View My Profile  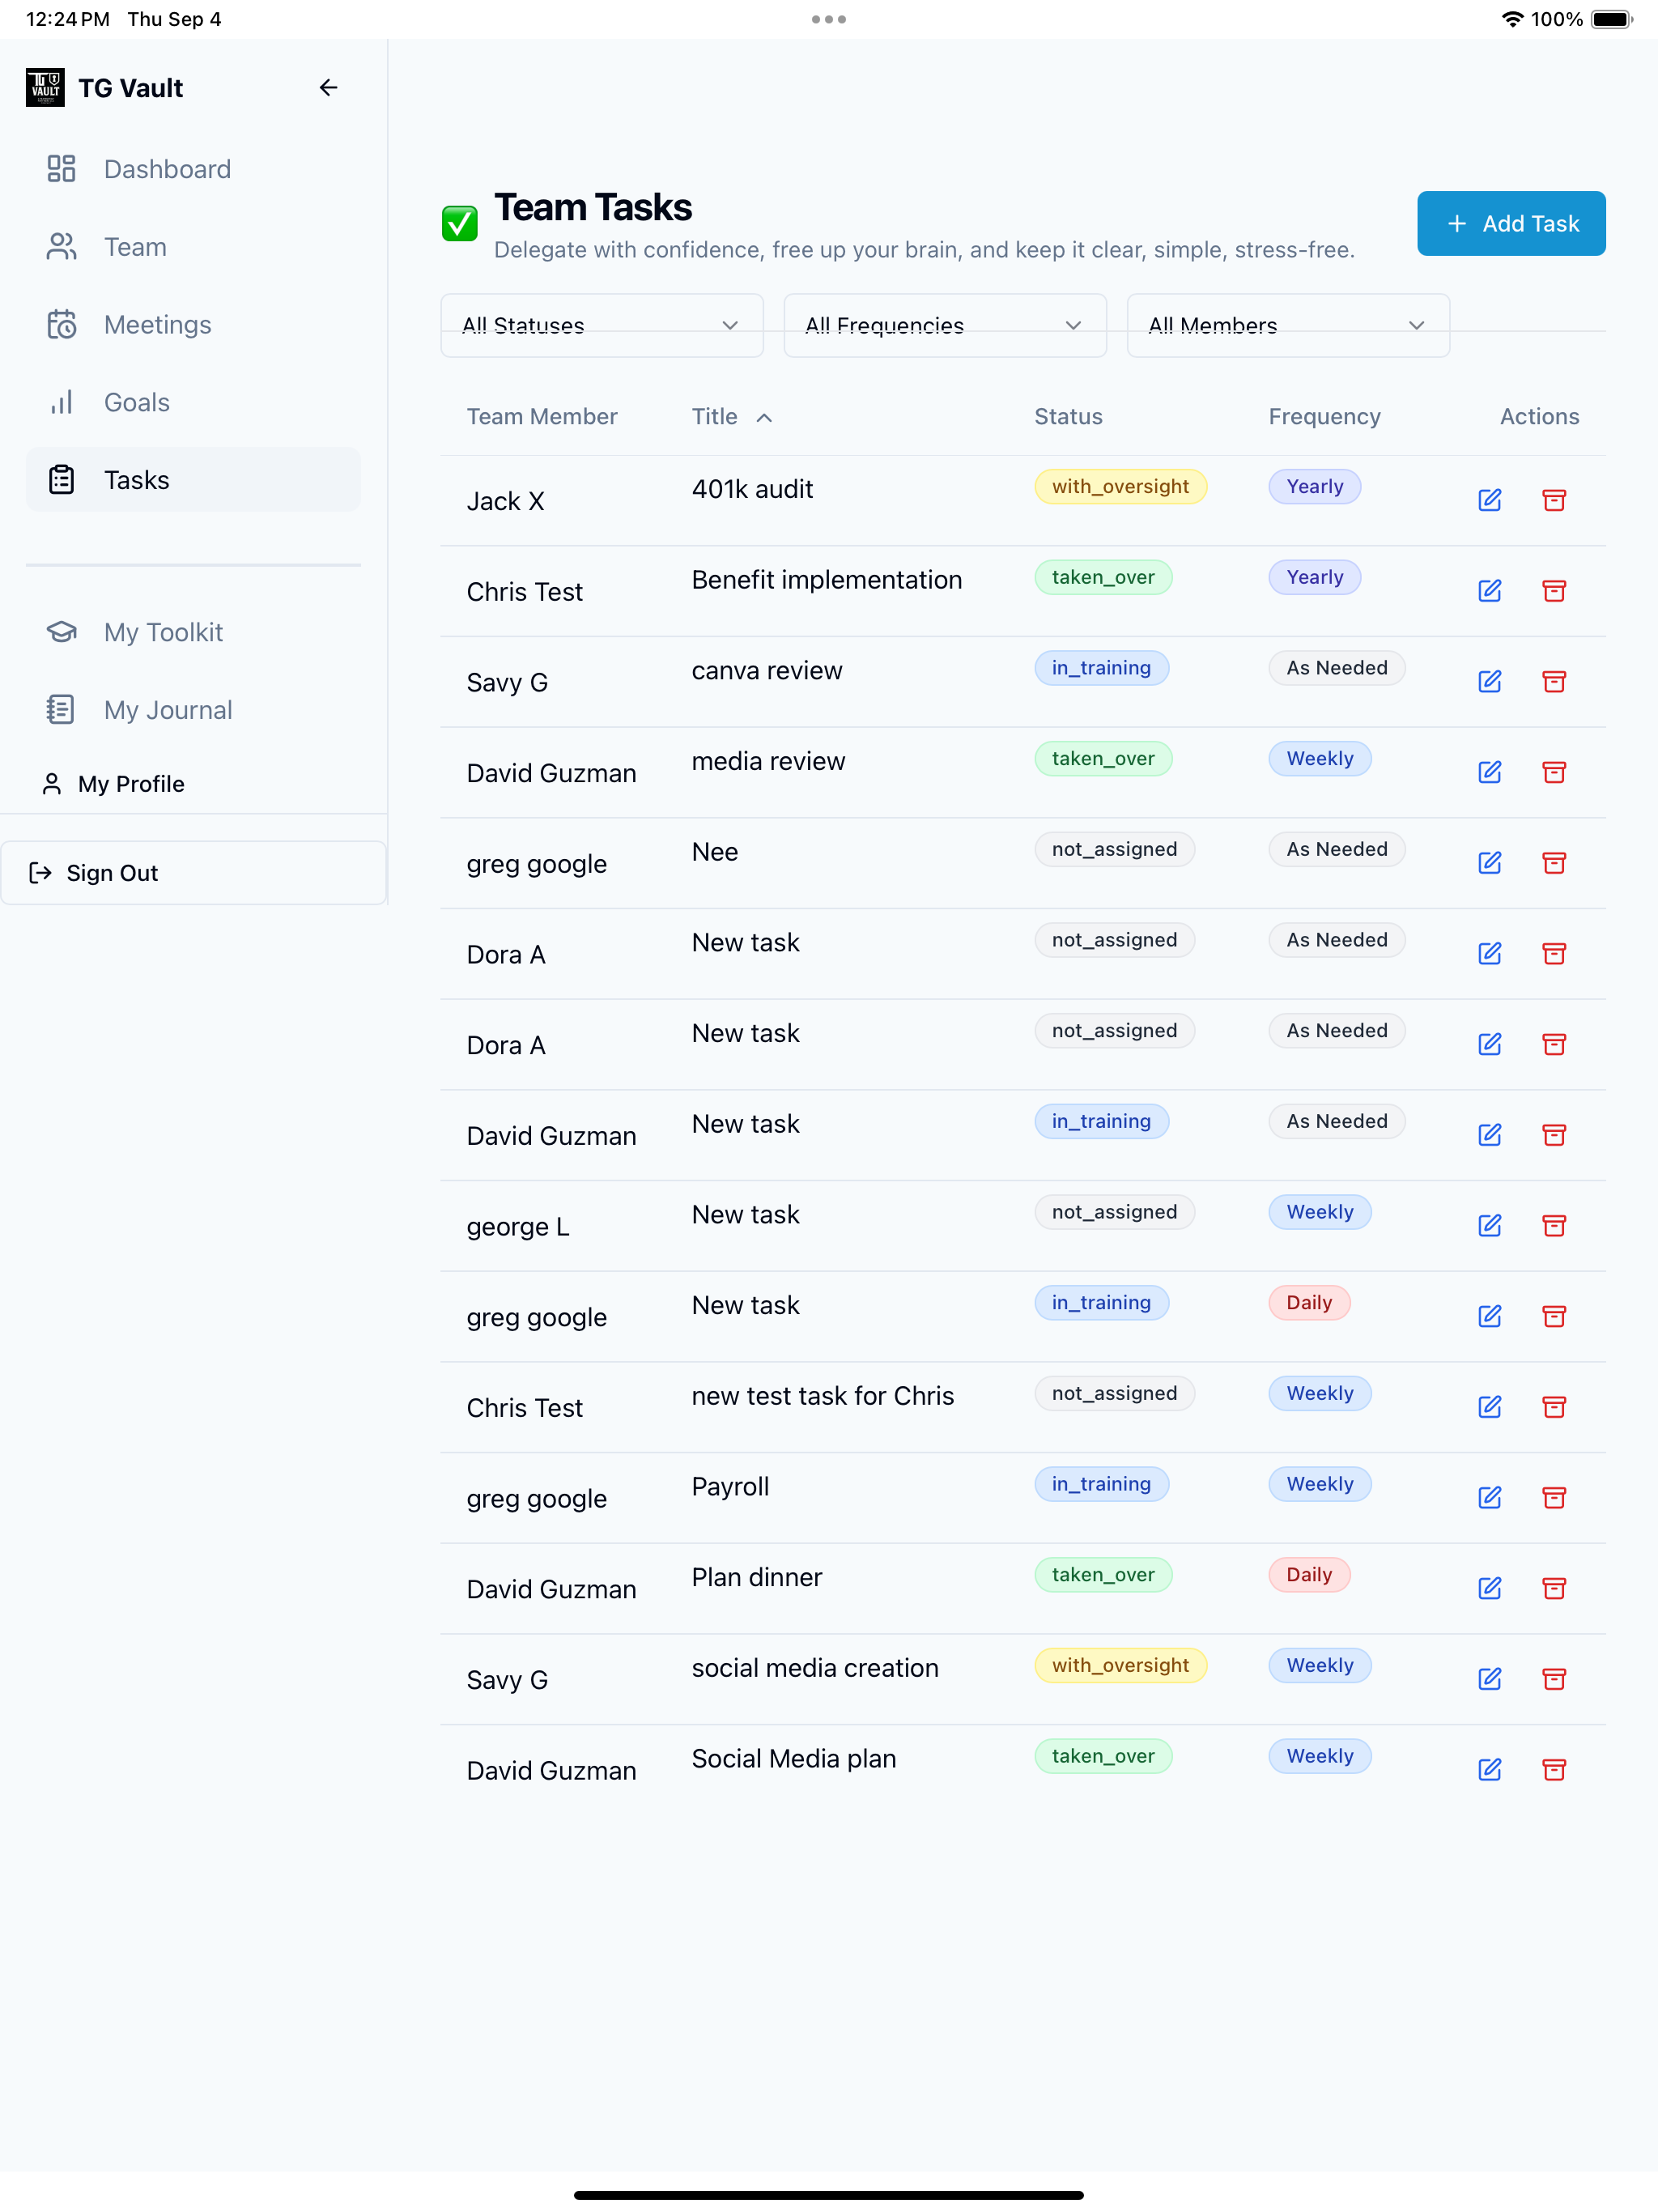point(113,784)
